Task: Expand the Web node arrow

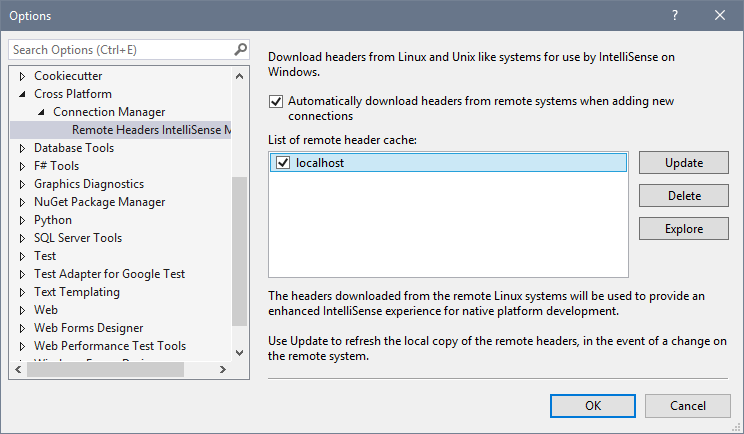Action: point(22,310)
